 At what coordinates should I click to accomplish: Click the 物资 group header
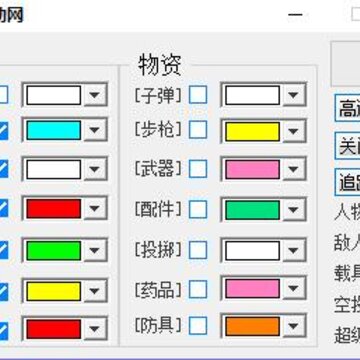pyautogui.click(x=160, y=65)
